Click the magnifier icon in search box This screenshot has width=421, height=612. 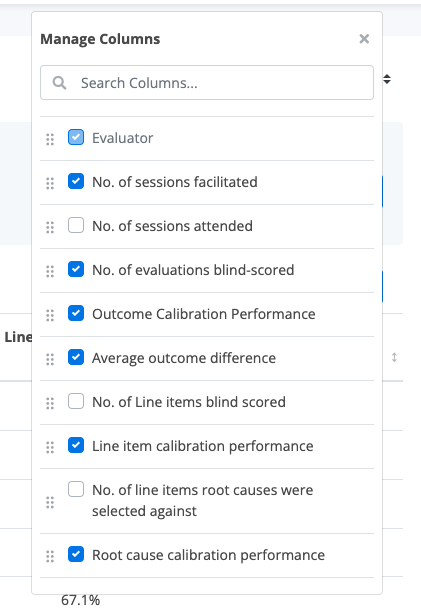[x=59, y=83]
